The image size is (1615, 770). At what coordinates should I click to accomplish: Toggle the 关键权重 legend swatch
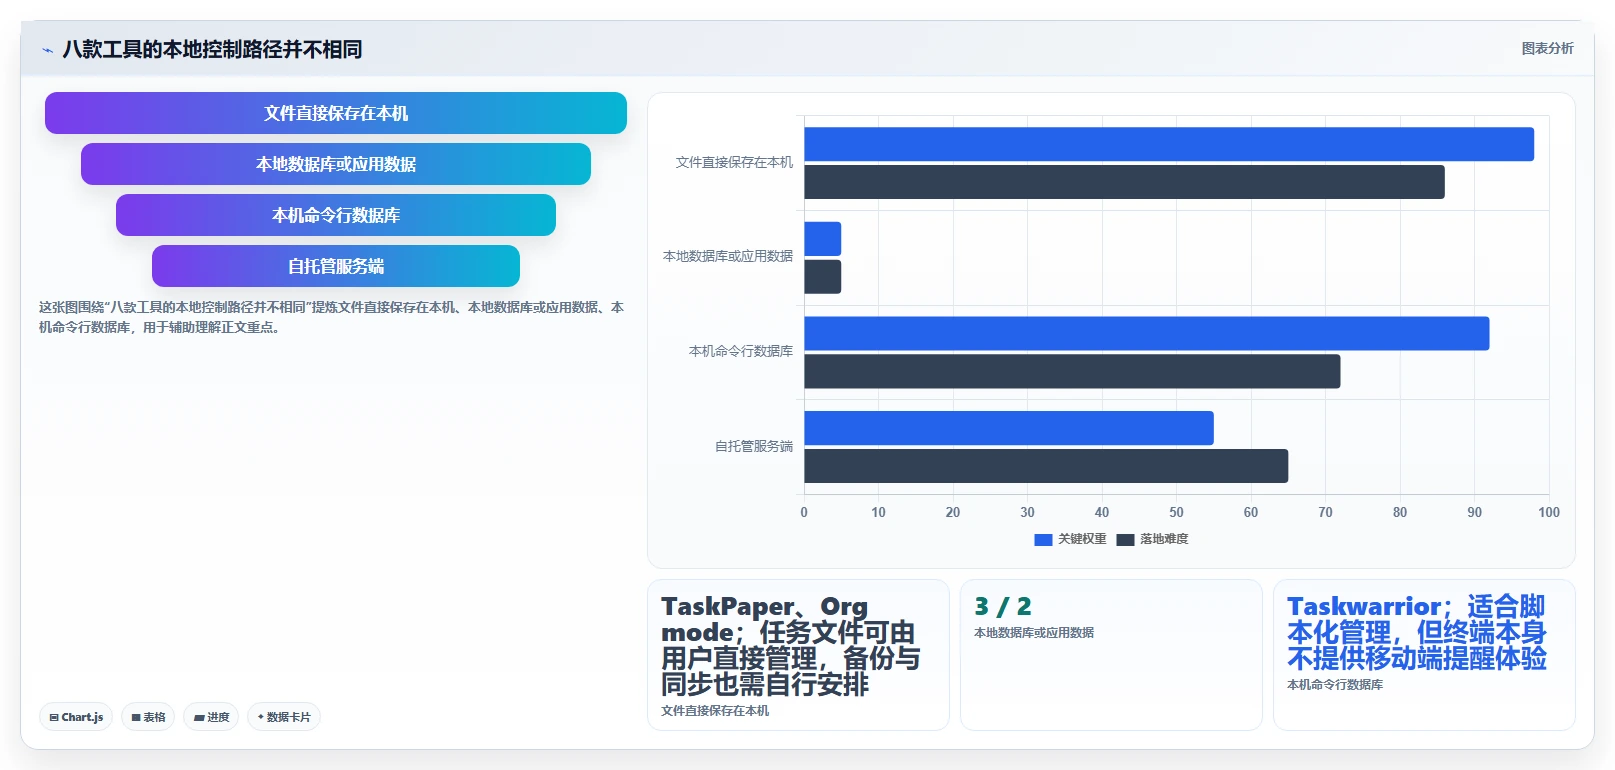(x=1043, y=539)
